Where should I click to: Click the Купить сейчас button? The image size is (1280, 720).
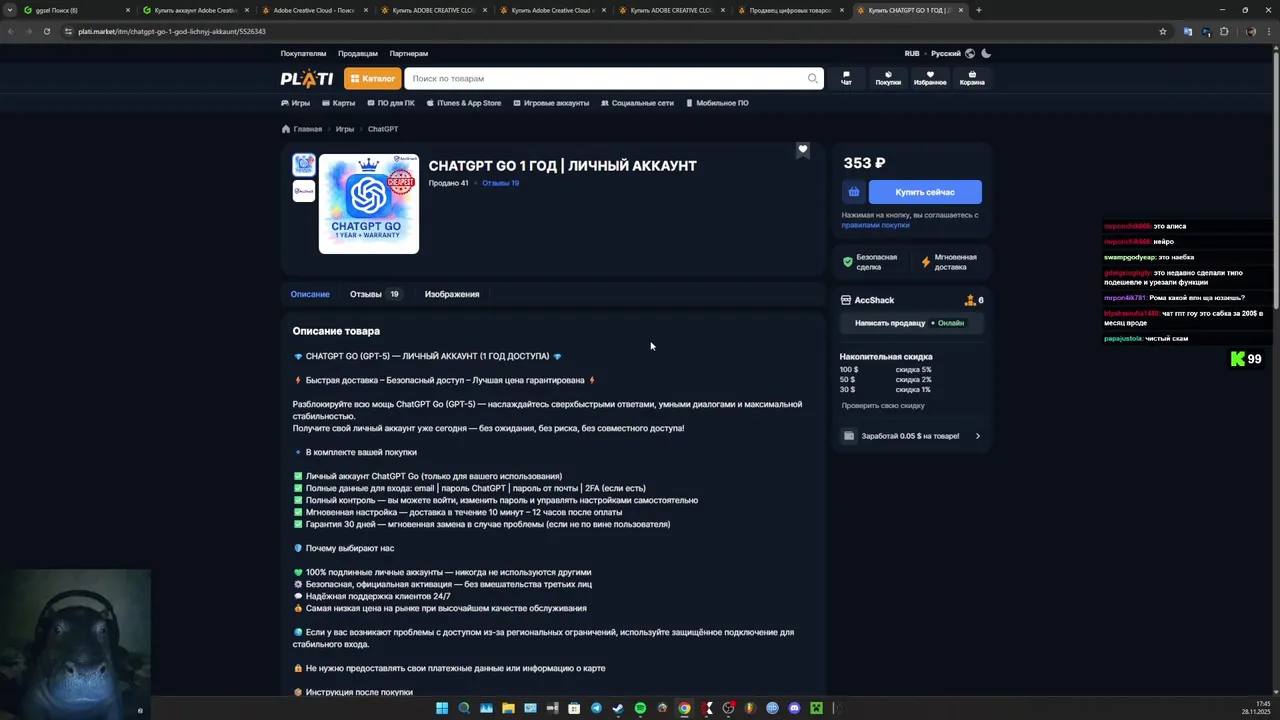pyautogui.click(x=925, y=192)
